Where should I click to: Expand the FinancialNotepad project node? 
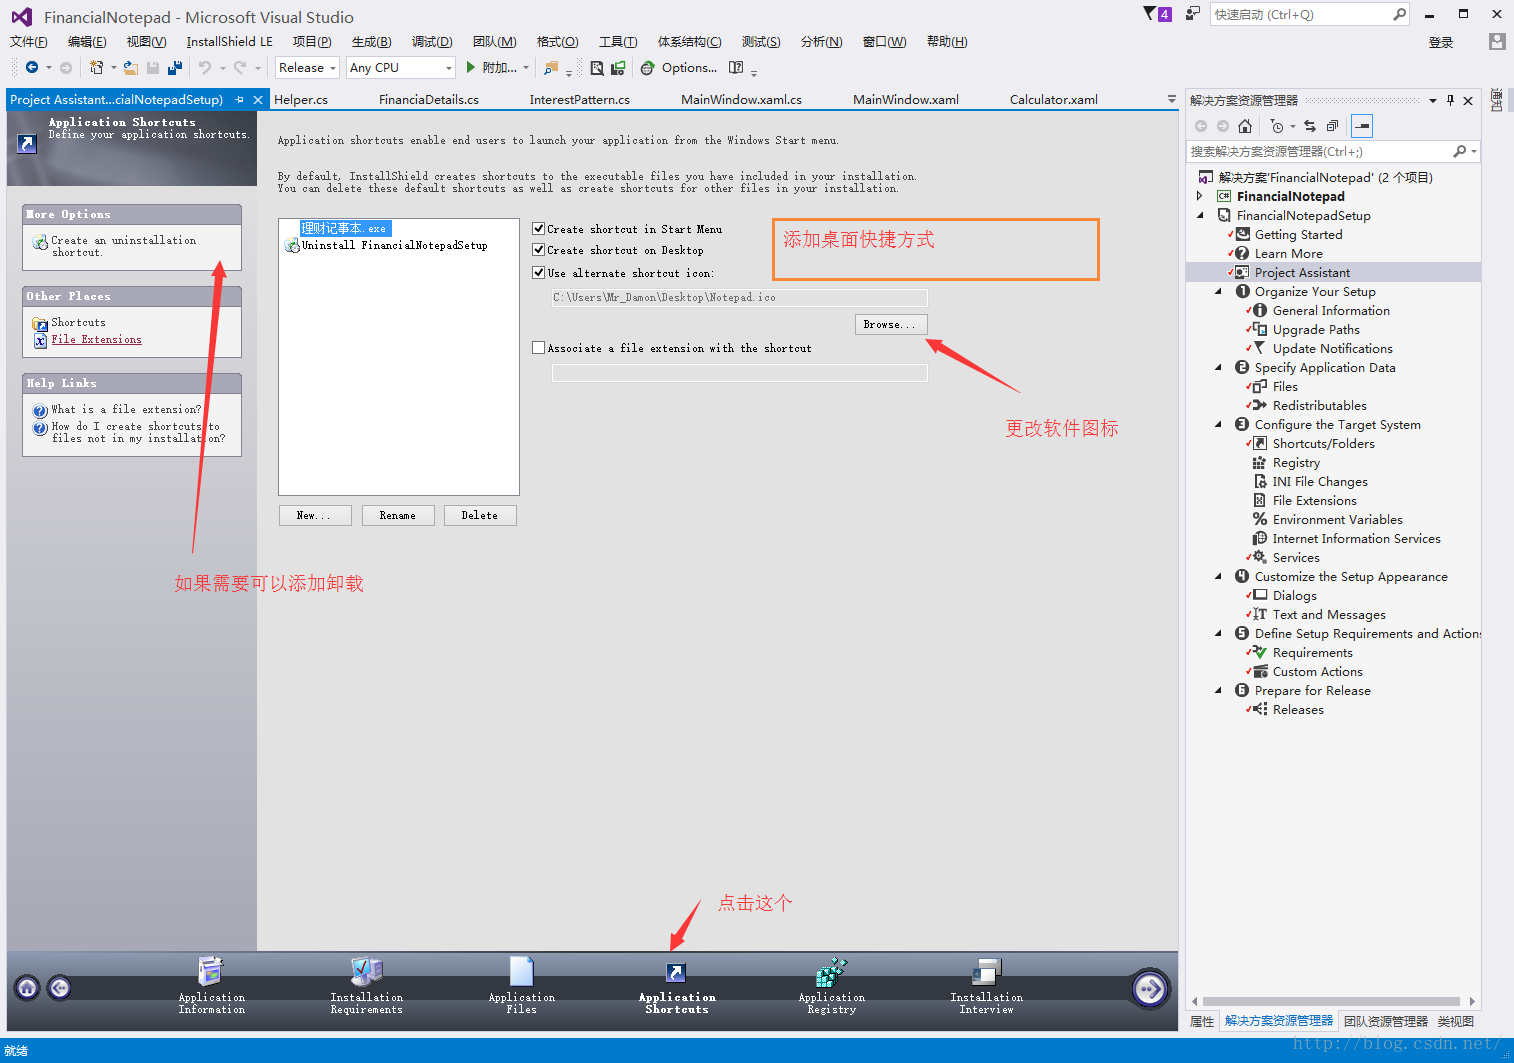click(x=1200, y=196)
